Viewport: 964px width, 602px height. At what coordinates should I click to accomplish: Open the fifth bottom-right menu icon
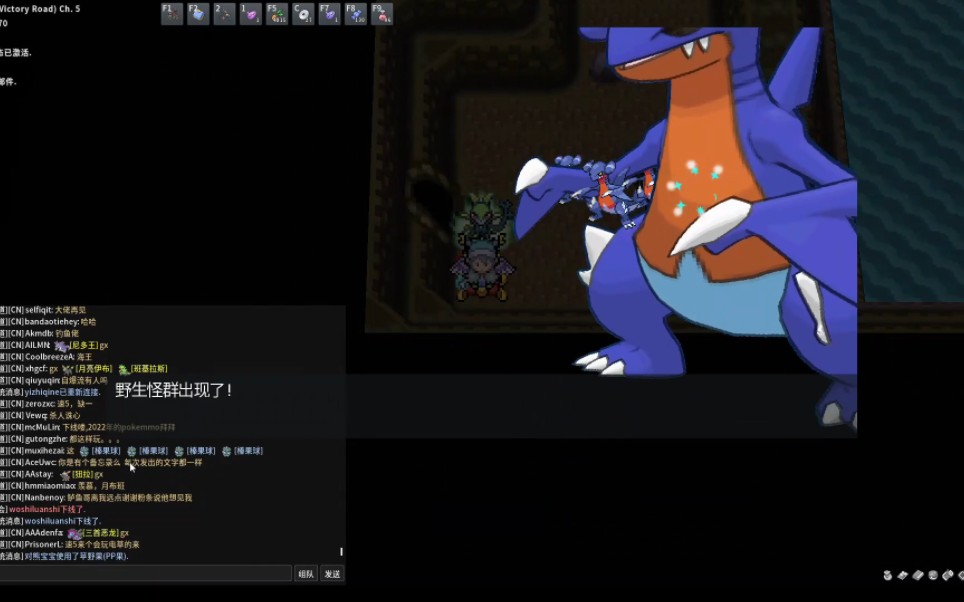tap(947, 575)
